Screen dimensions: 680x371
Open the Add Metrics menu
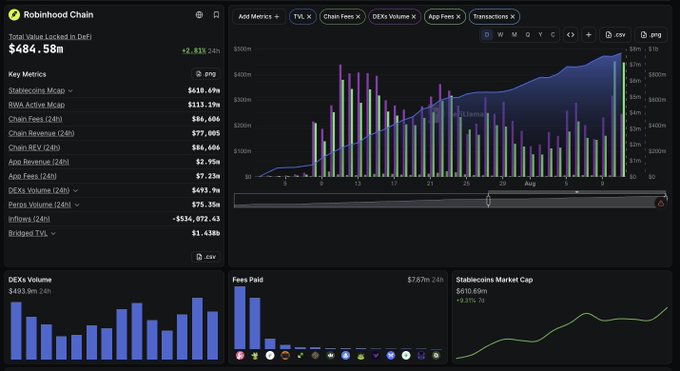(x=259, y=16)
